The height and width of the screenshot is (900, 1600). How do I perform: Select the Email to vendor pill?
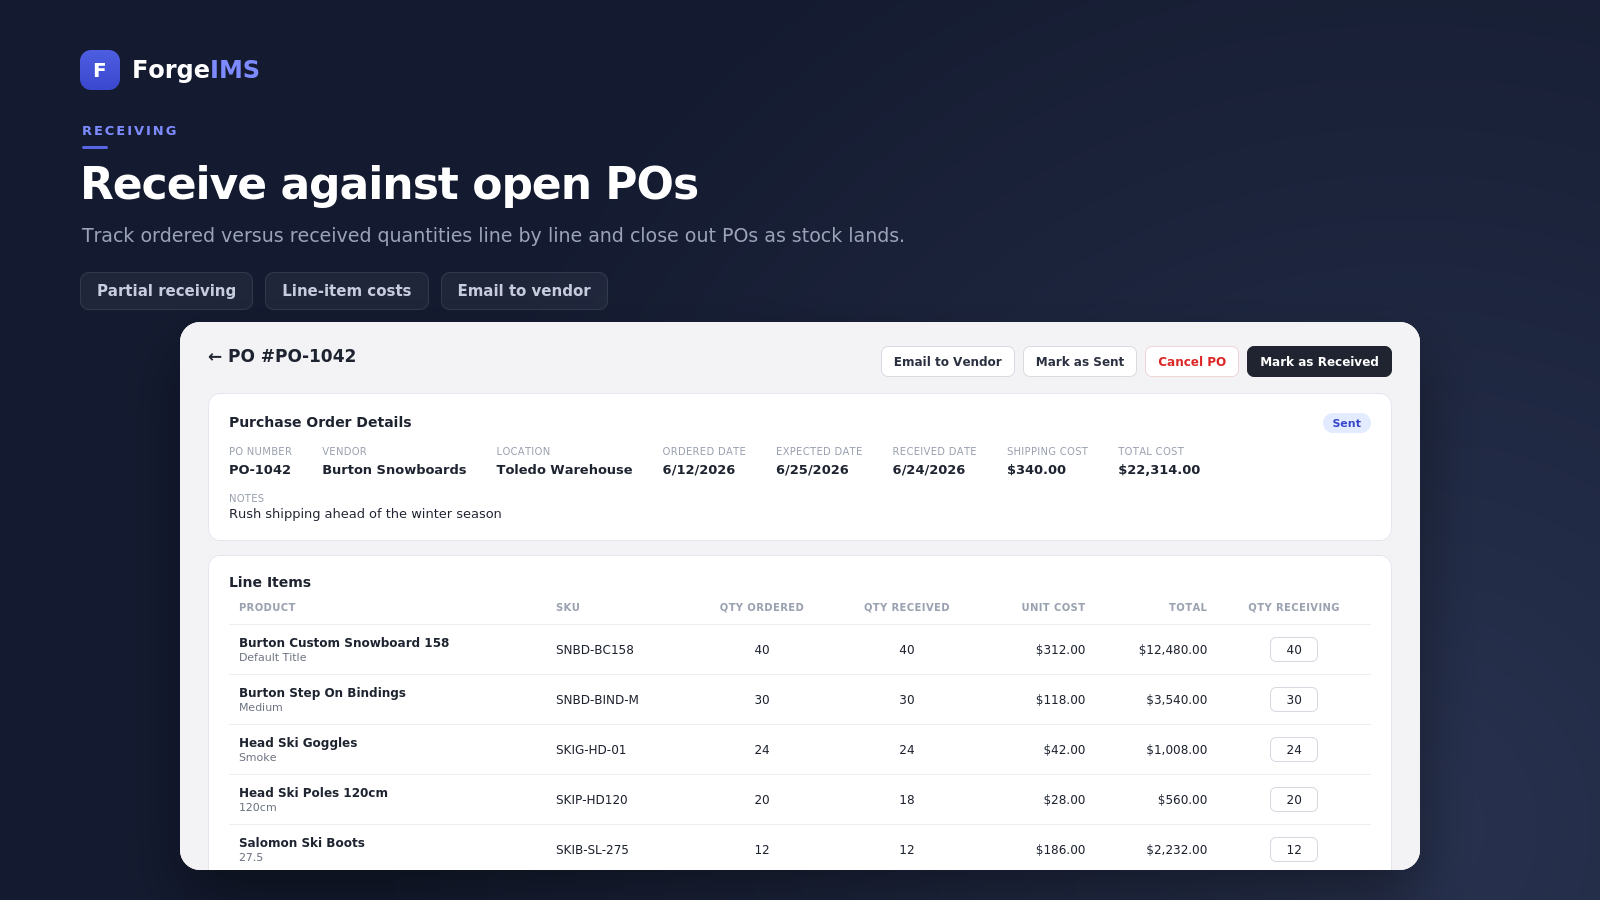(524, 291)
